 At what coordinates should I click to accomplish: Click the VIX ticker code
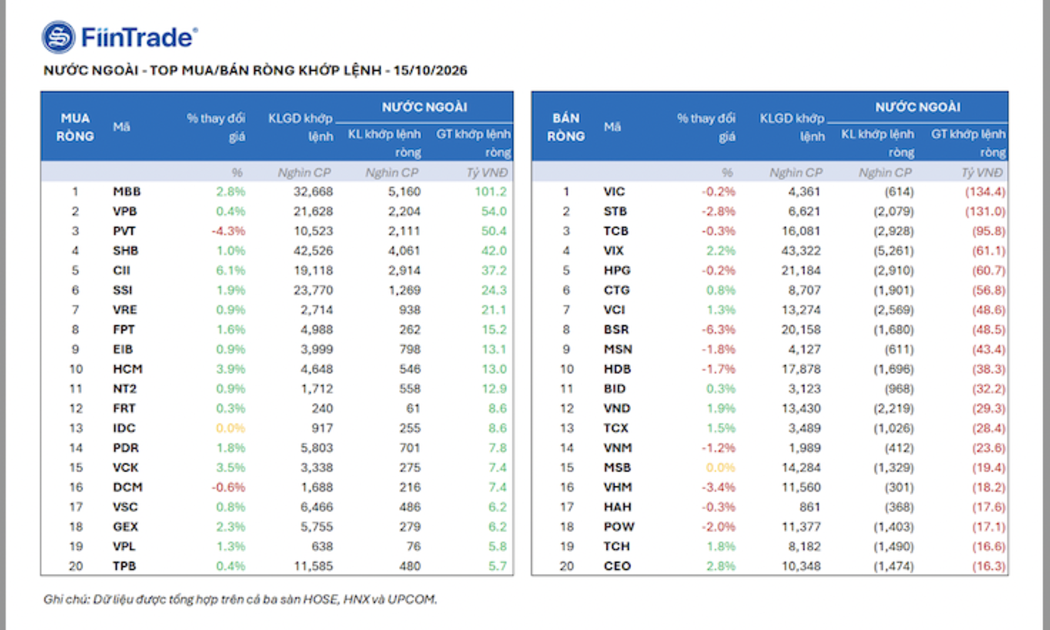(x=613, y=251)
